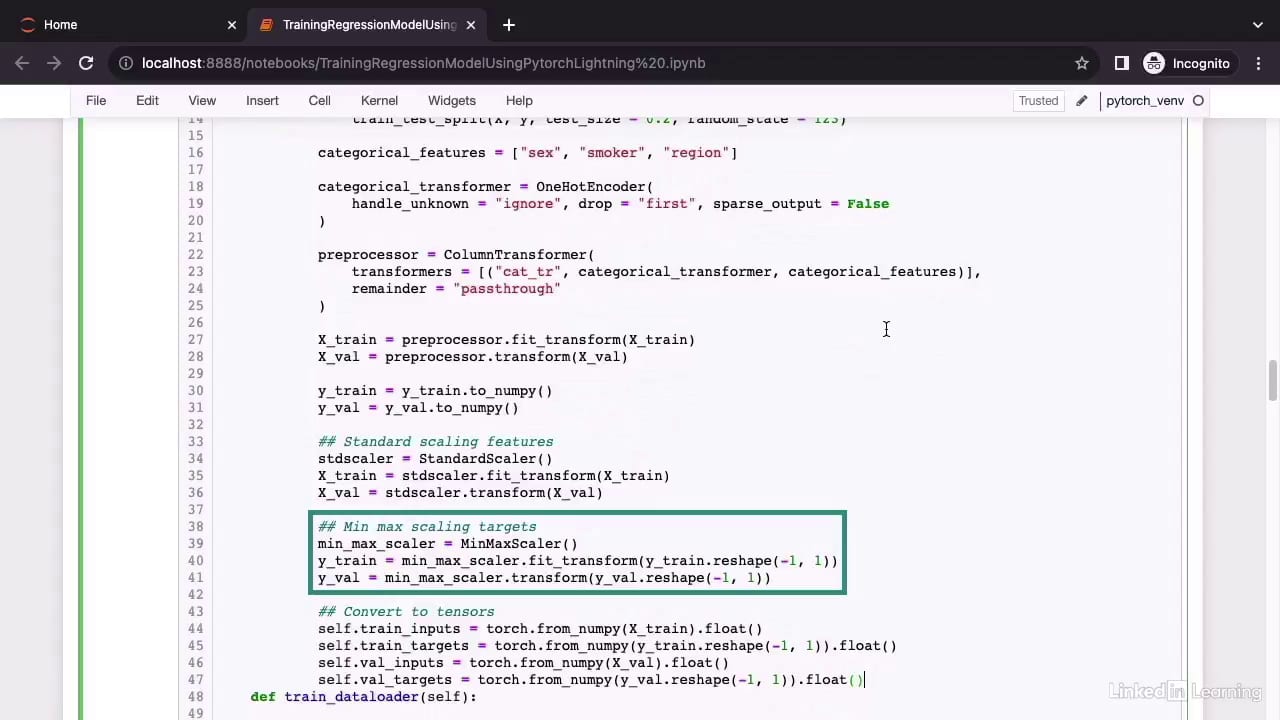
Task: Reload the notebook page
Action: (86, 63)
